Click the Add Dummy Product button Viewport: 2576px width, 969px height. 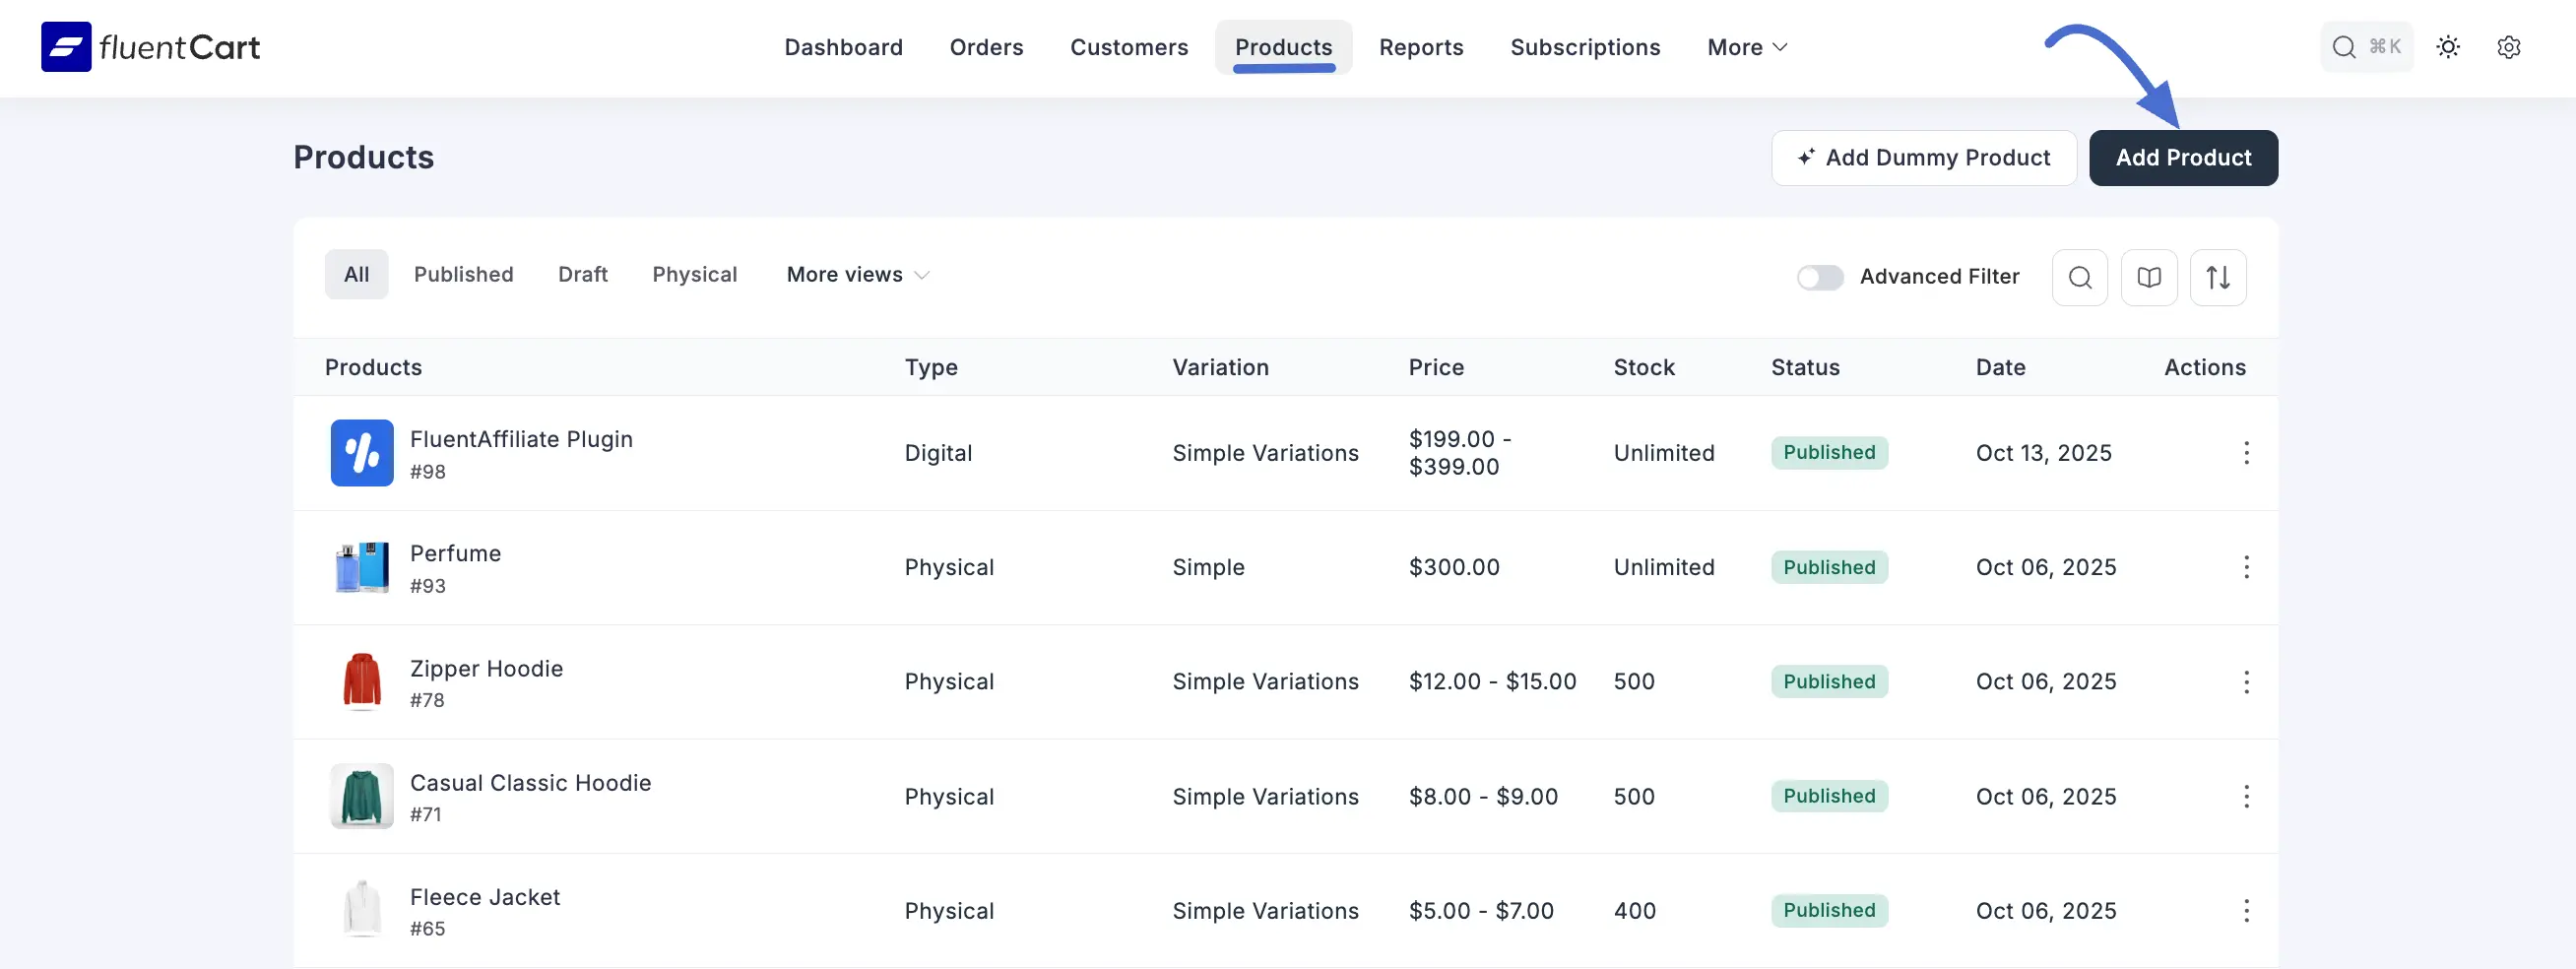1923,157
